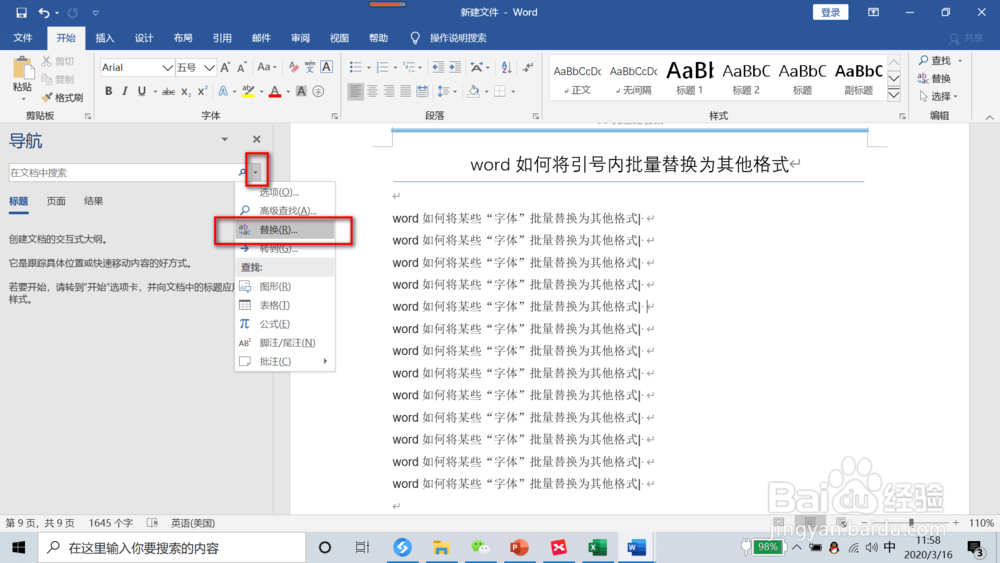The height and width of the screenshot is (563, 1000).
Task: Choose 替换(R)... from the dropdown menu
Action: [x=285, y=230]
